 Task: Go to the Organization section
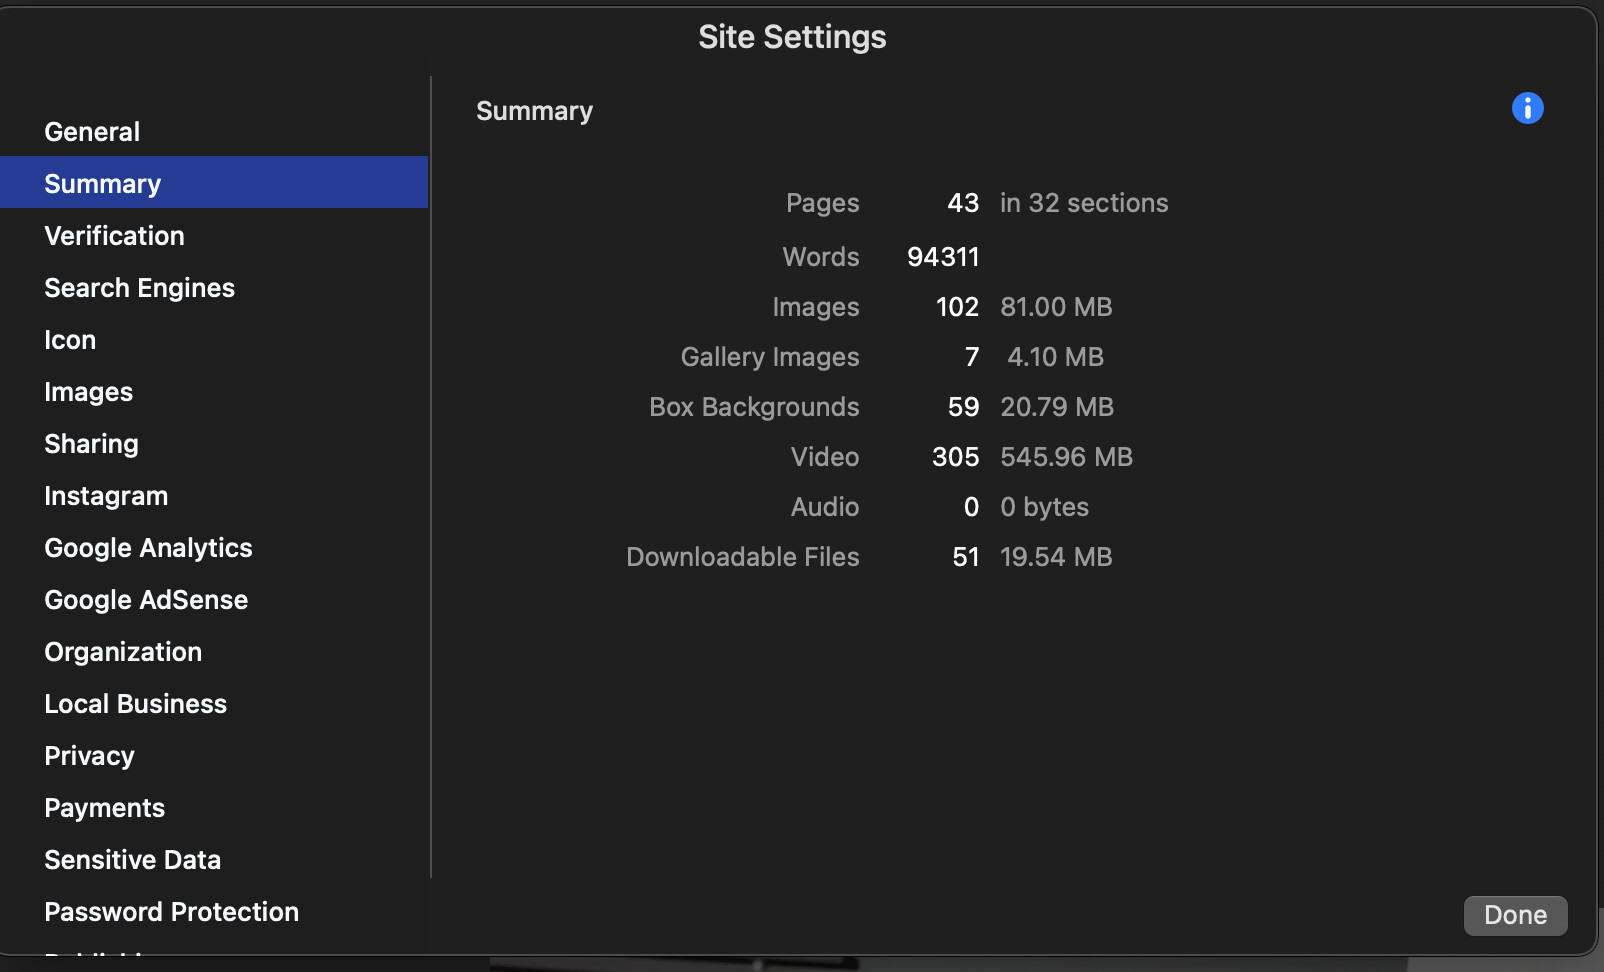click(123, 652)
